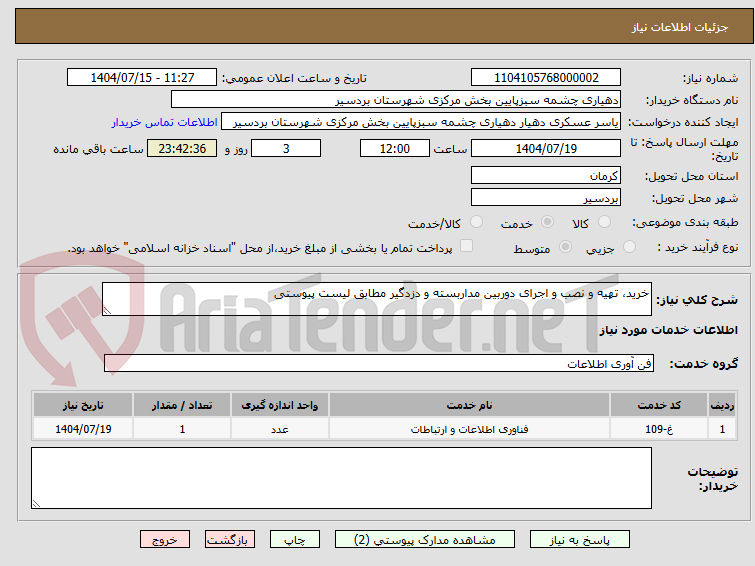Select the کالا radio button

click(x=604, y=222)
